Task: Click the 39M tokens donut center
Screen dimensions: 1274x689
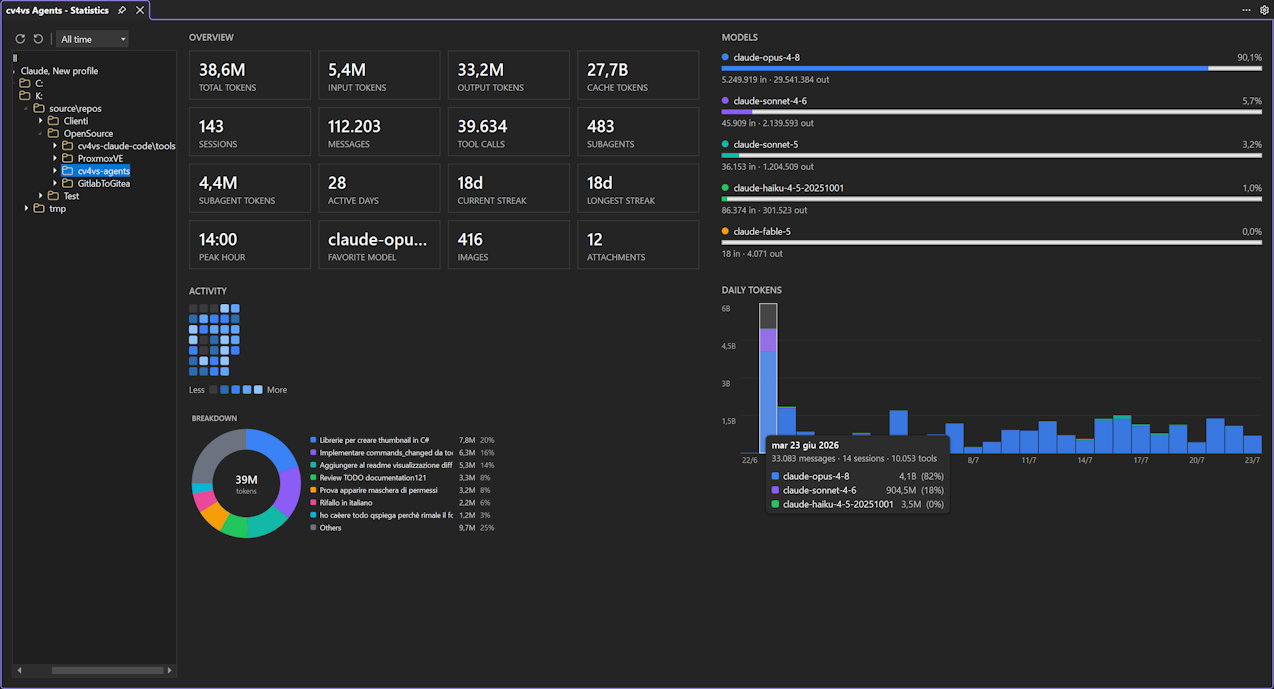Action: [246, 484]
